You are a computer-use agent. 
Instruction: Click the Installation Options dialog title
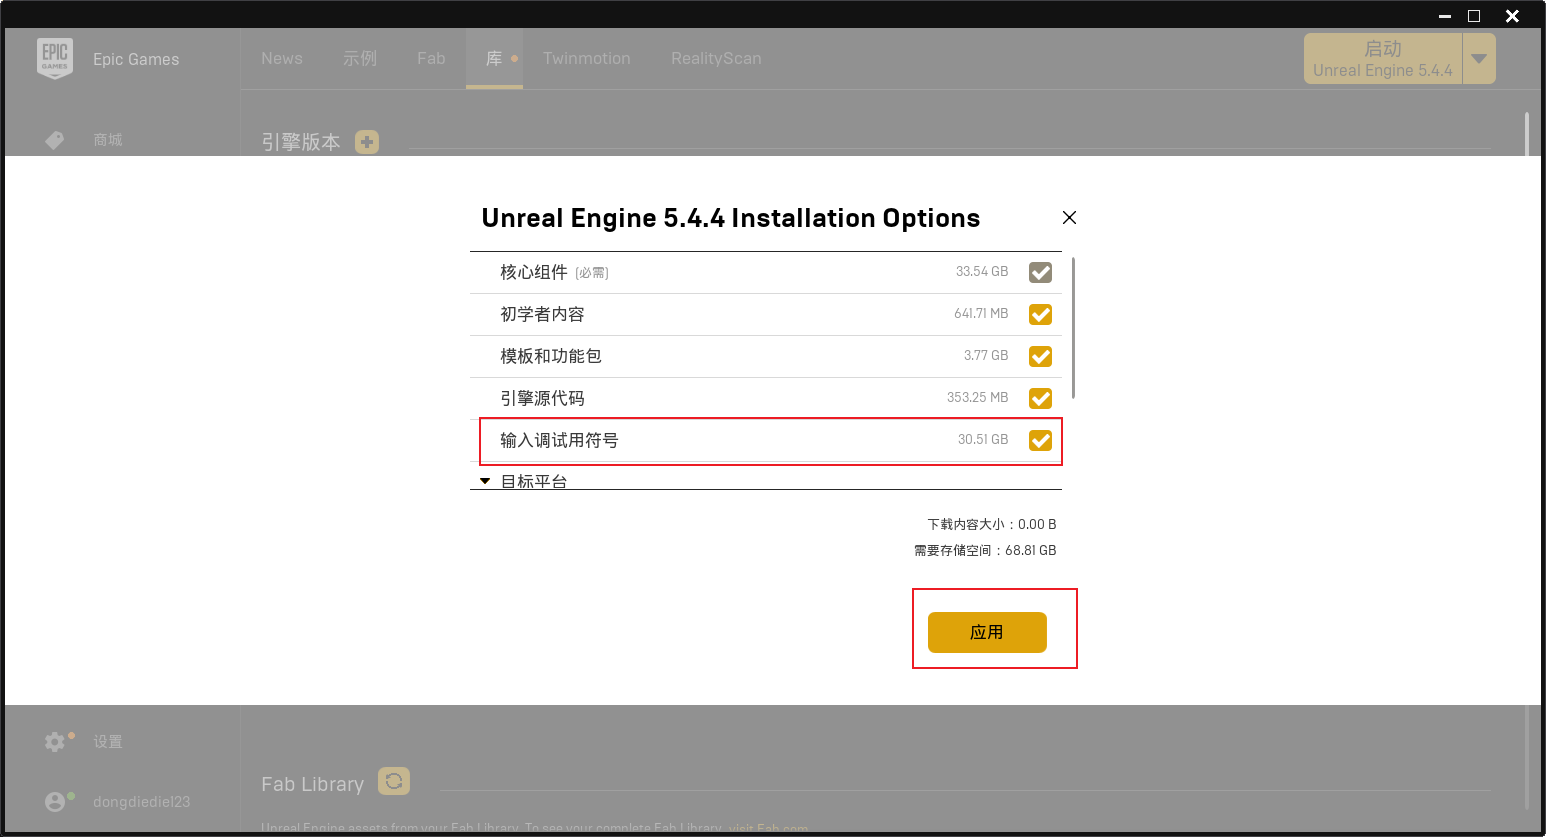point(731,218)
